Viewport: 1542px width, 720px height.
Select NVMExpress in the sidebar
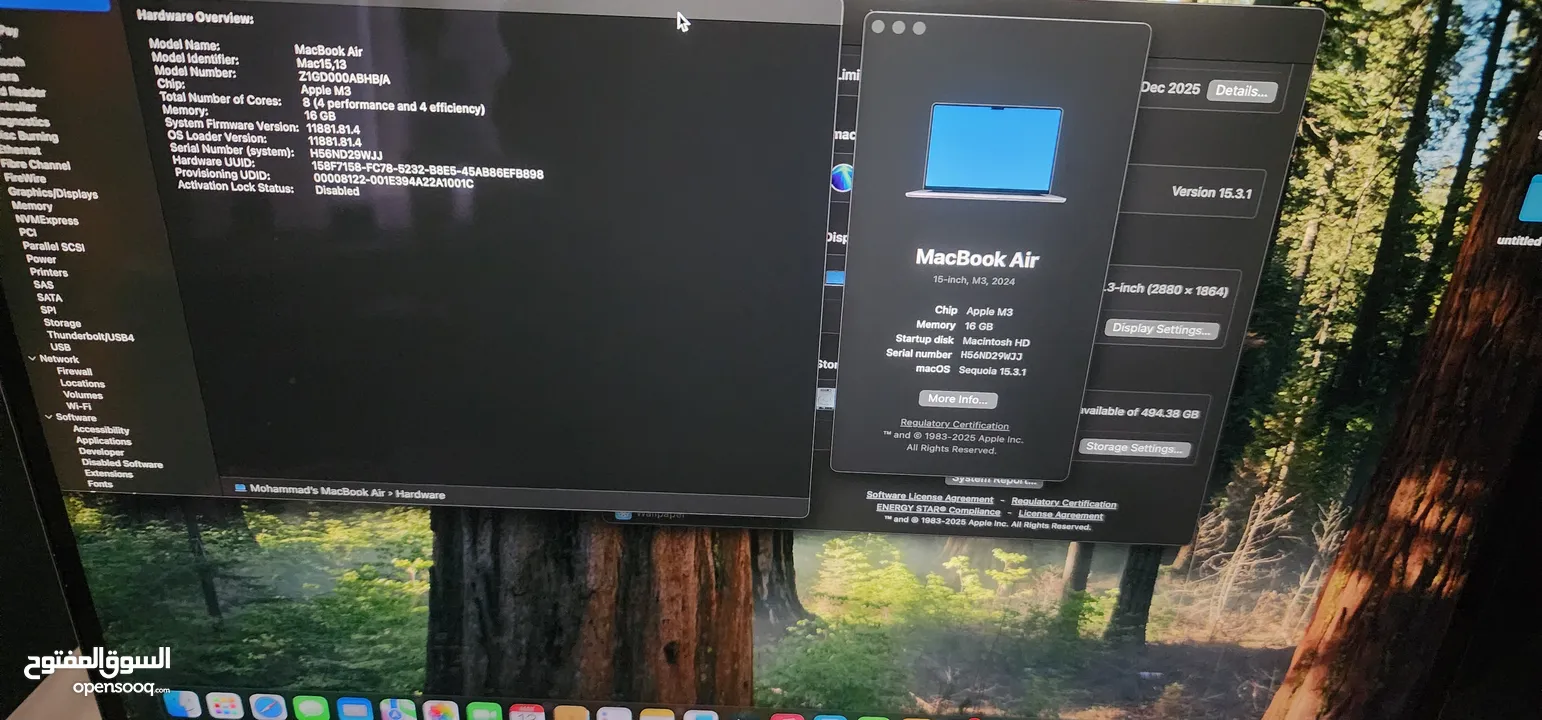coord(47,220)
